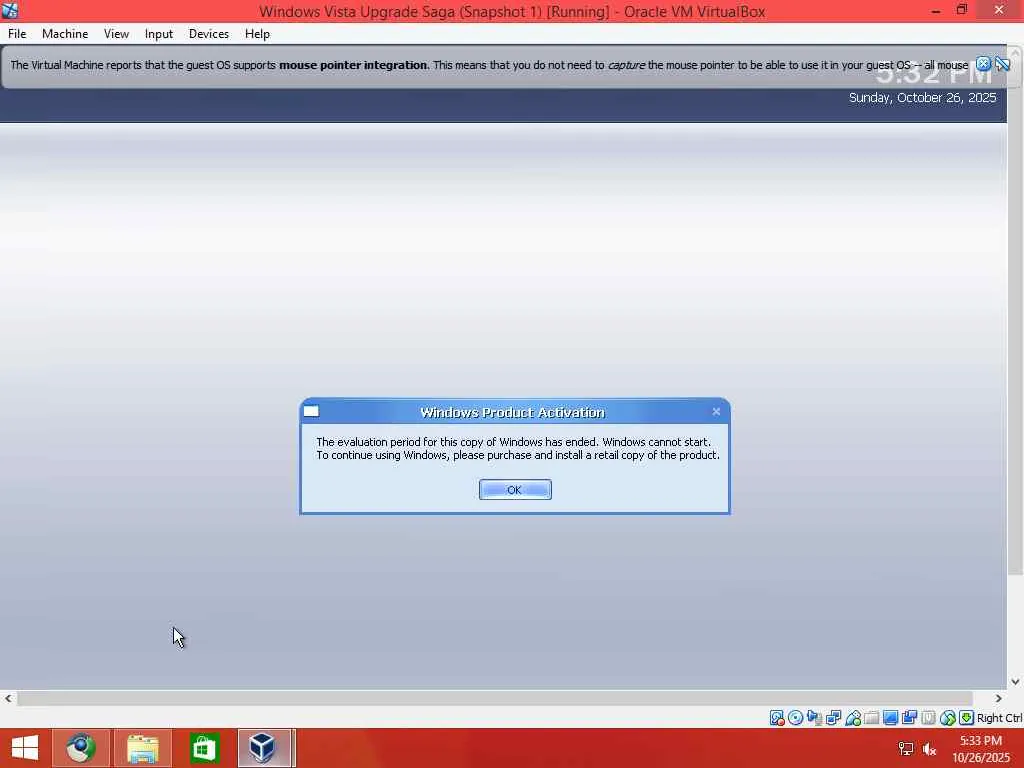
Task: Click the don't-show-again mouse notification icon
Action: click(1002, 64)
